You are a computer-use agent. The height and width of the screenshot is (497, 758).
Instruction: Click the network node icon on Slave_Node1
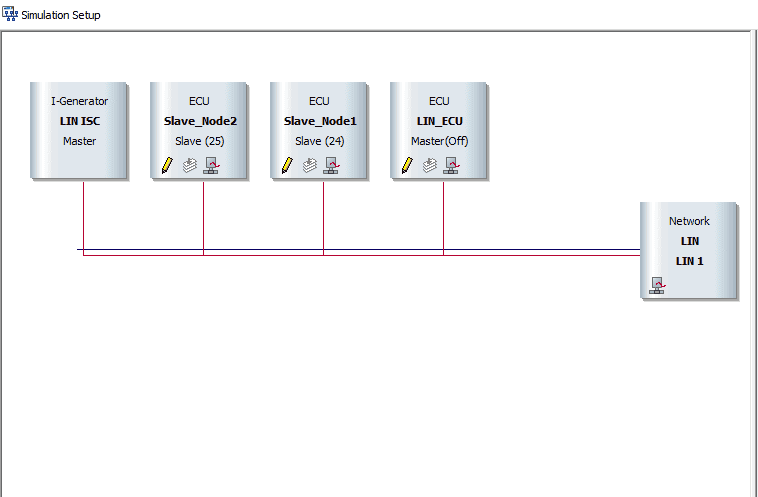coord(332,165)
